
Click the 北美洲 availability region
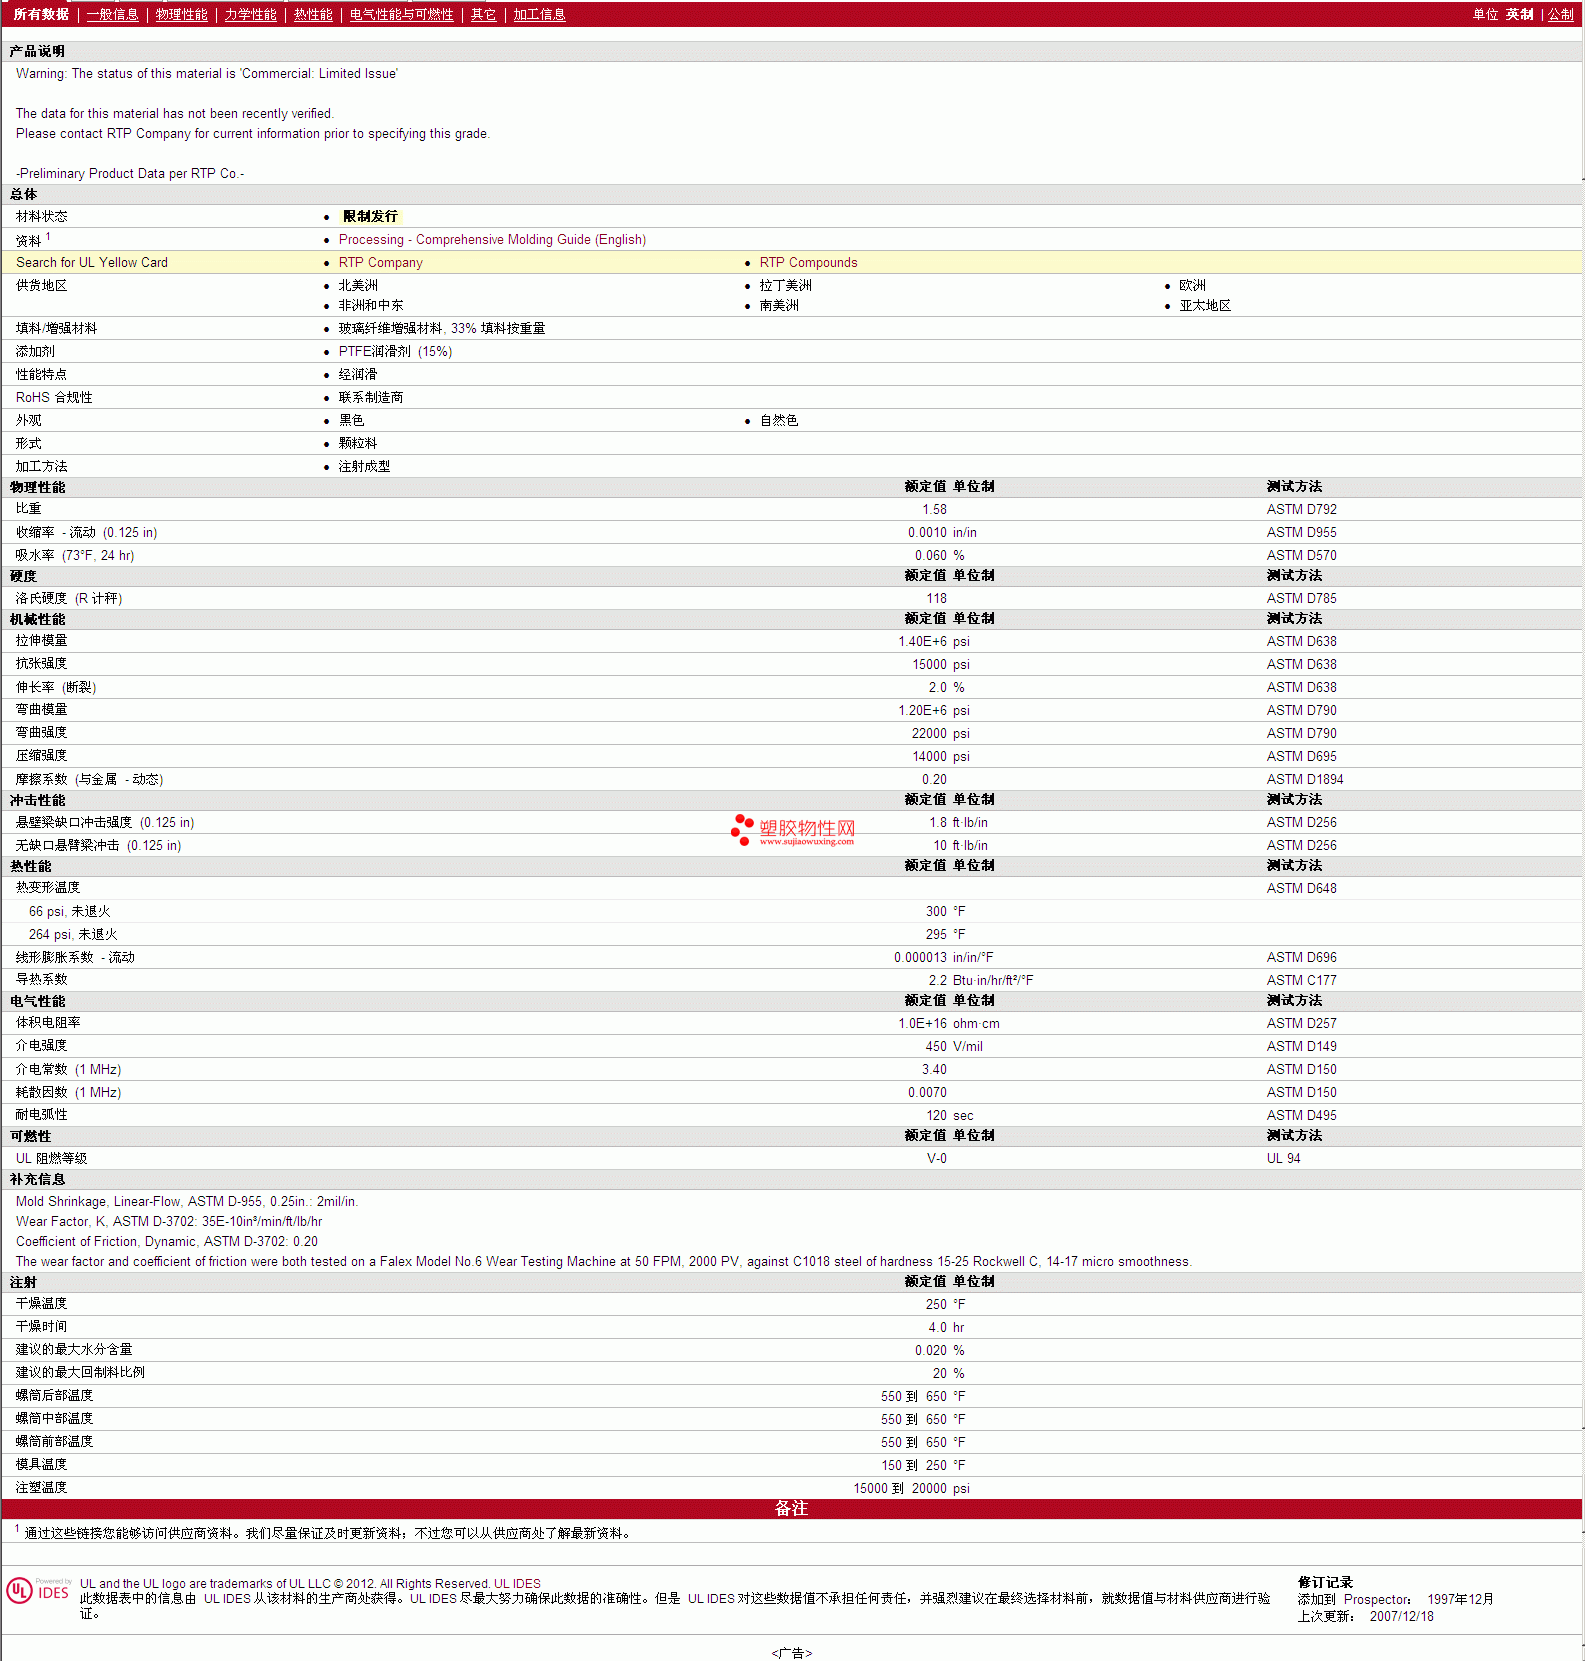(x=358, y=285)
